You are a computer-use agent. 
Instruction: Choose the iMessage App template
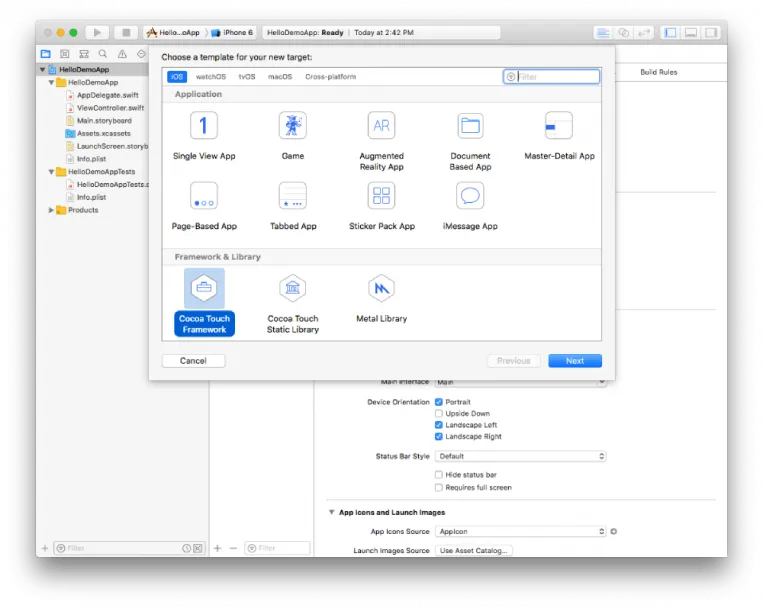[x=470, y=205]
